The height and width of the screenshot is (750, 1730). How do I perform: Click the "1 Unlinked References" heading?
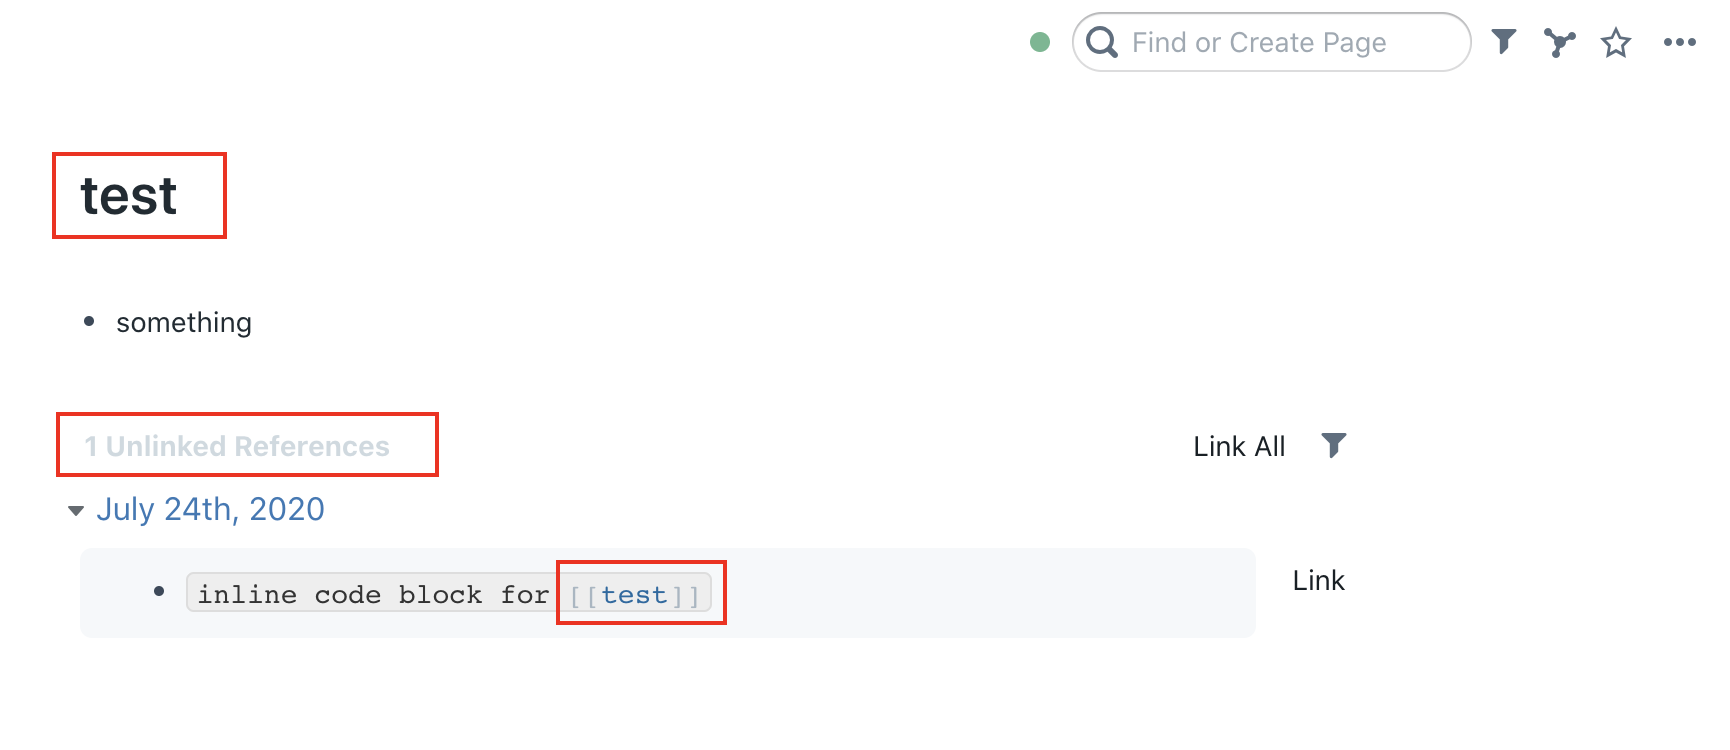240,446
